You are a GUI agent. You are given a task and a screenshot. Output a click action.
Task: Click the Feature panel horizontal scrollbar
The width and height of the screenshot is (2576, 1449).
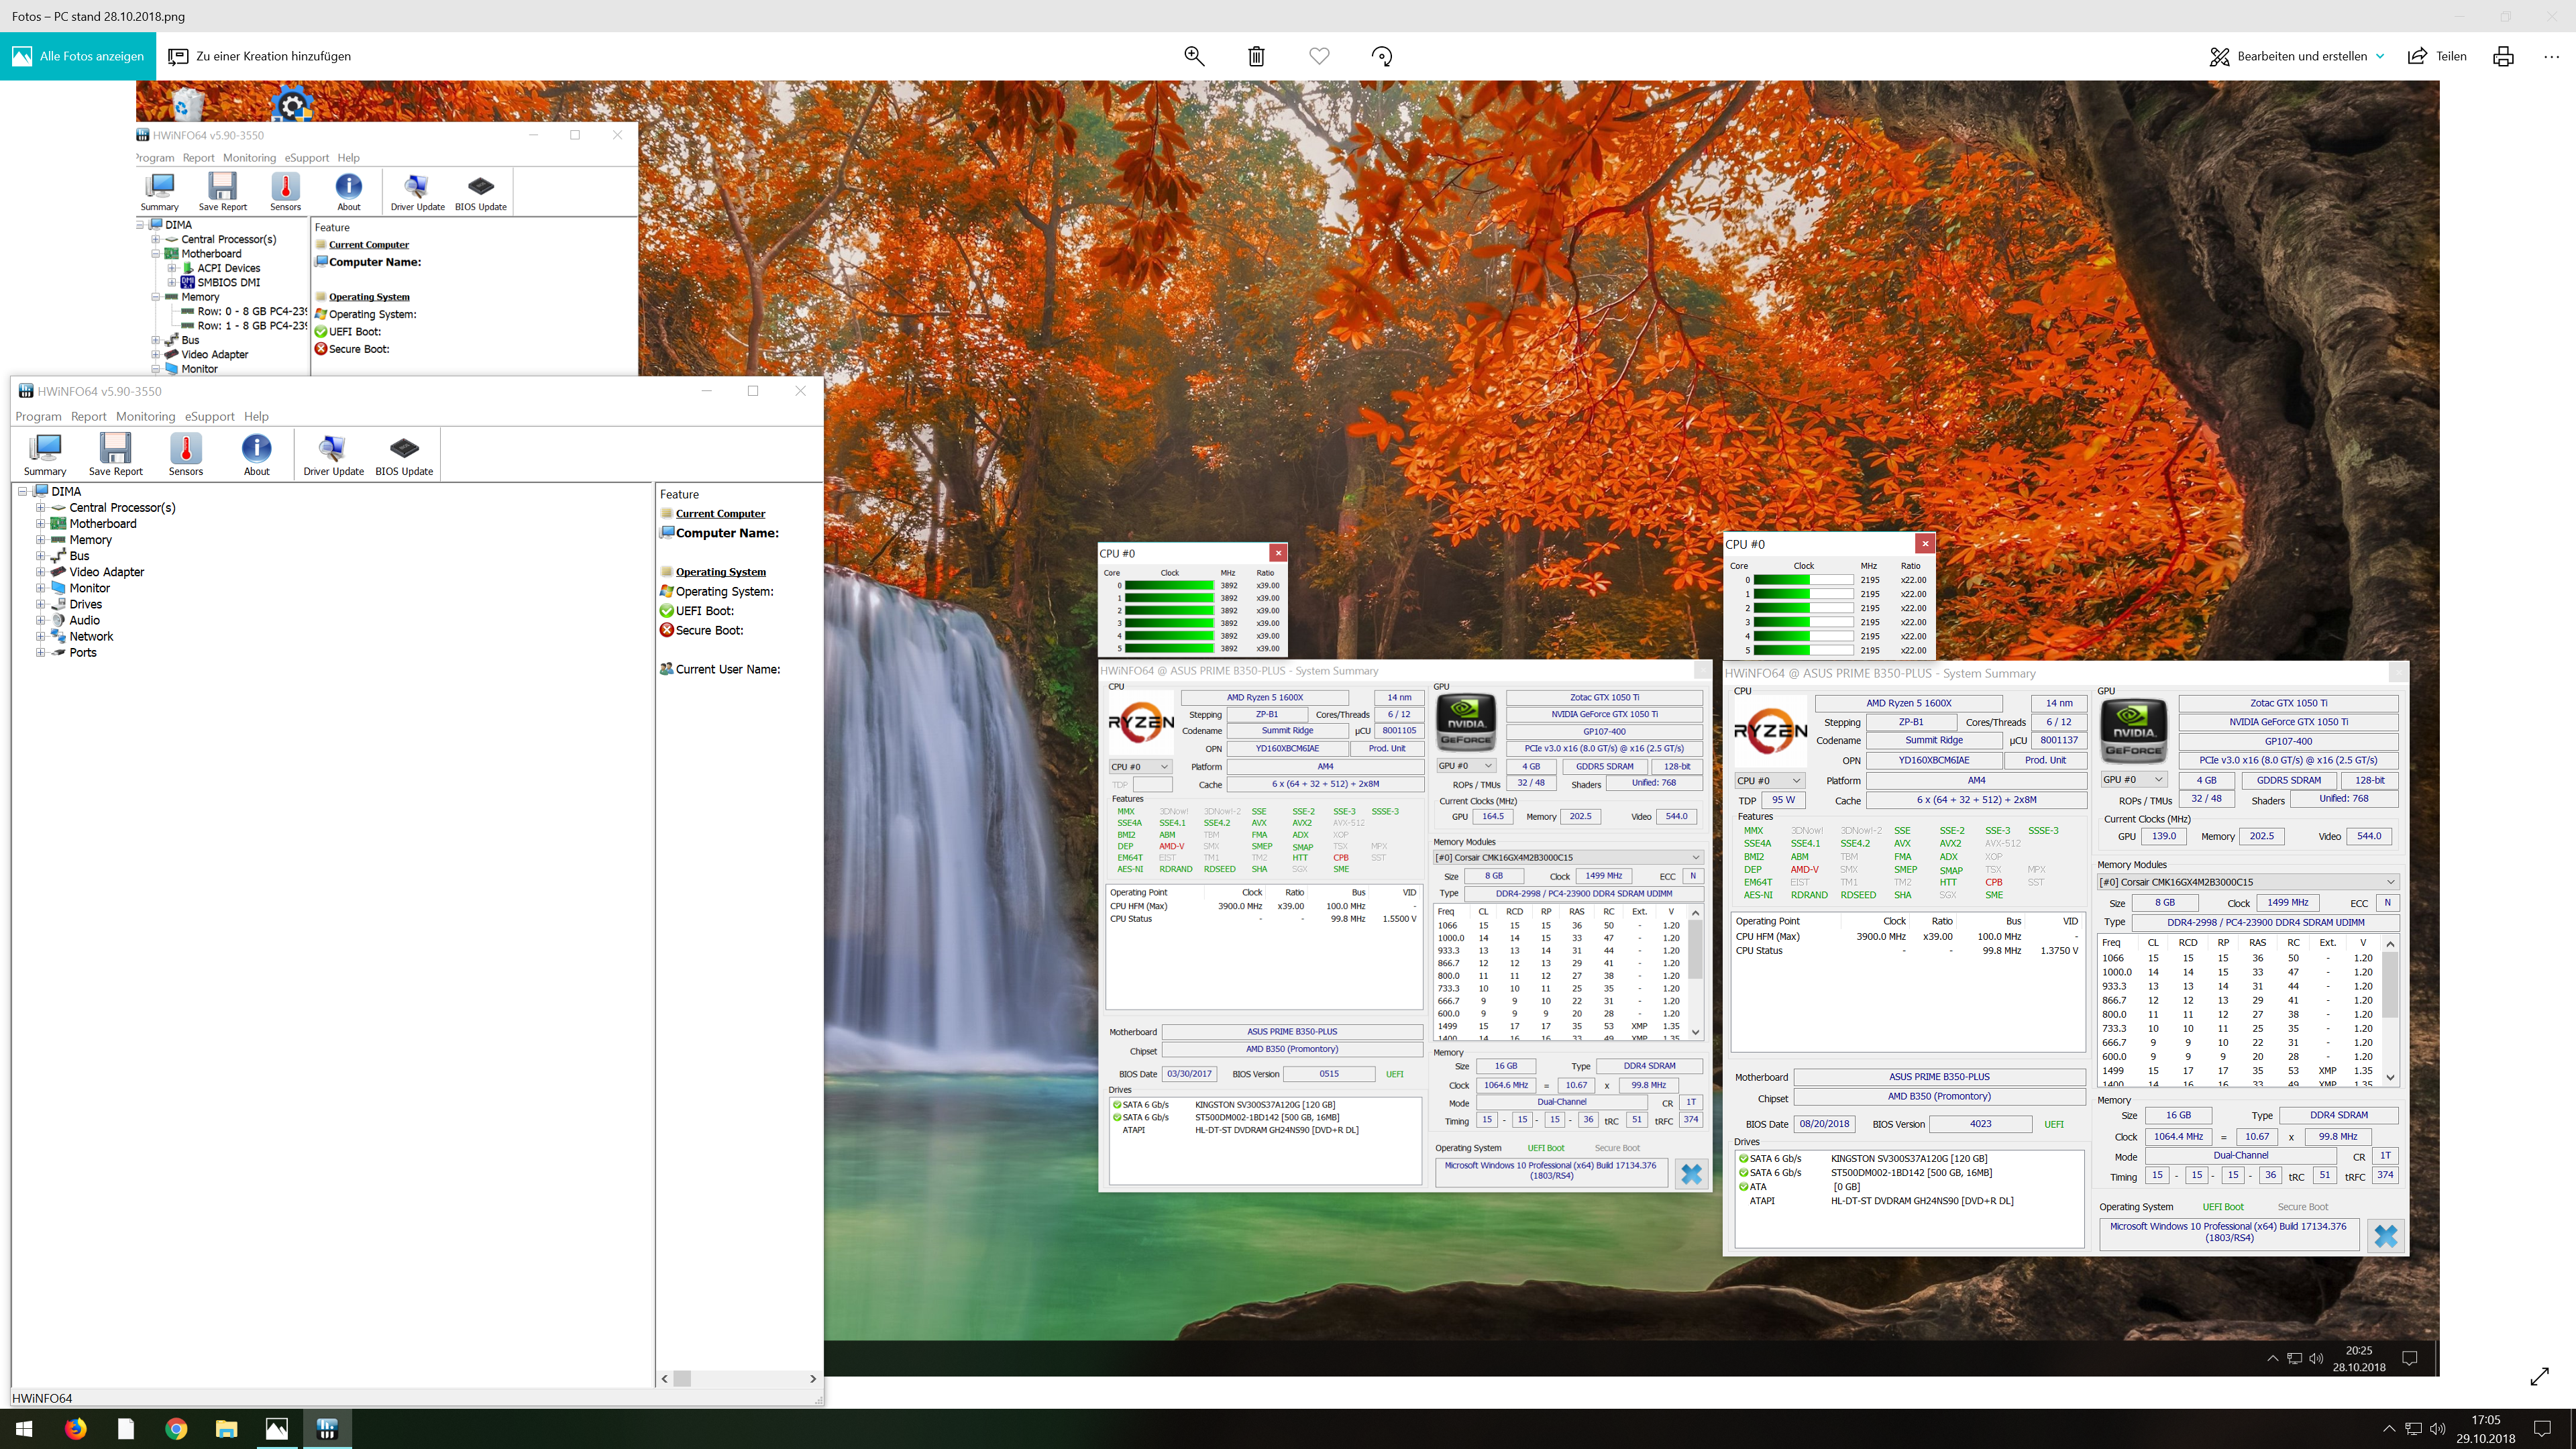click(739, 1378)
